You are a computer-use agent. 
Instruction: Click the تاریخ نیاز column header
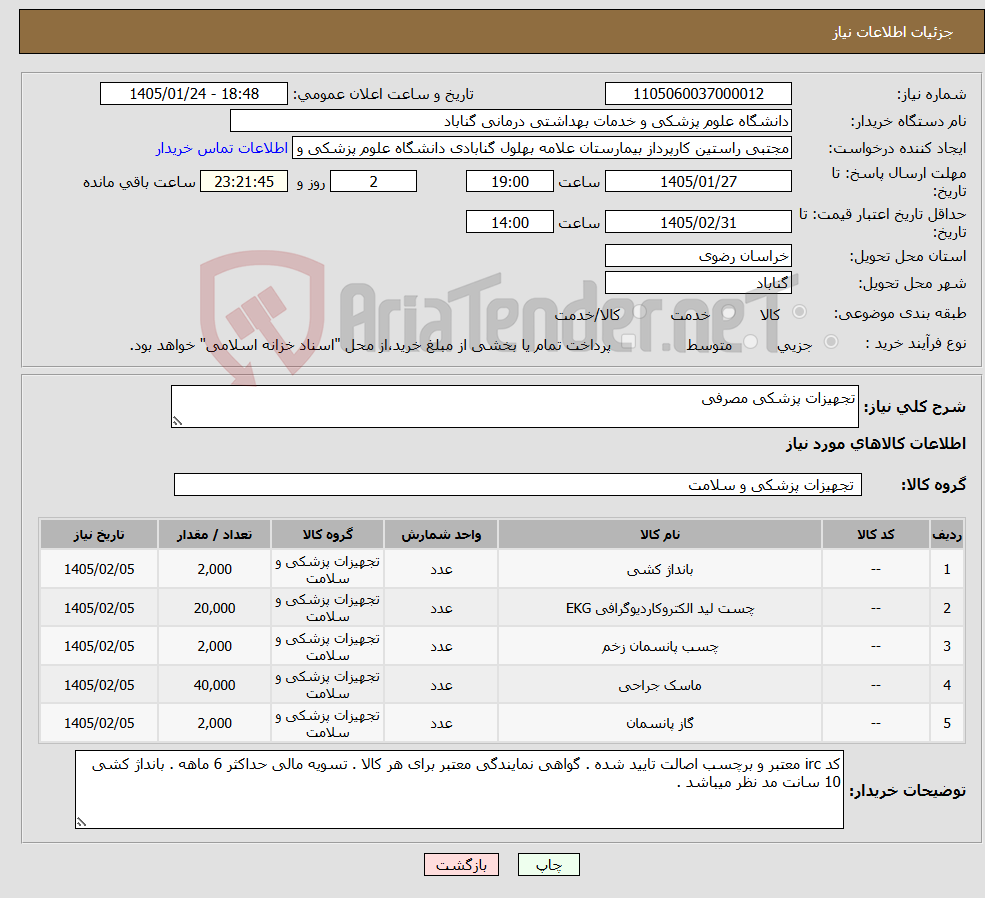pyautogui.click(x=99, y=534)
